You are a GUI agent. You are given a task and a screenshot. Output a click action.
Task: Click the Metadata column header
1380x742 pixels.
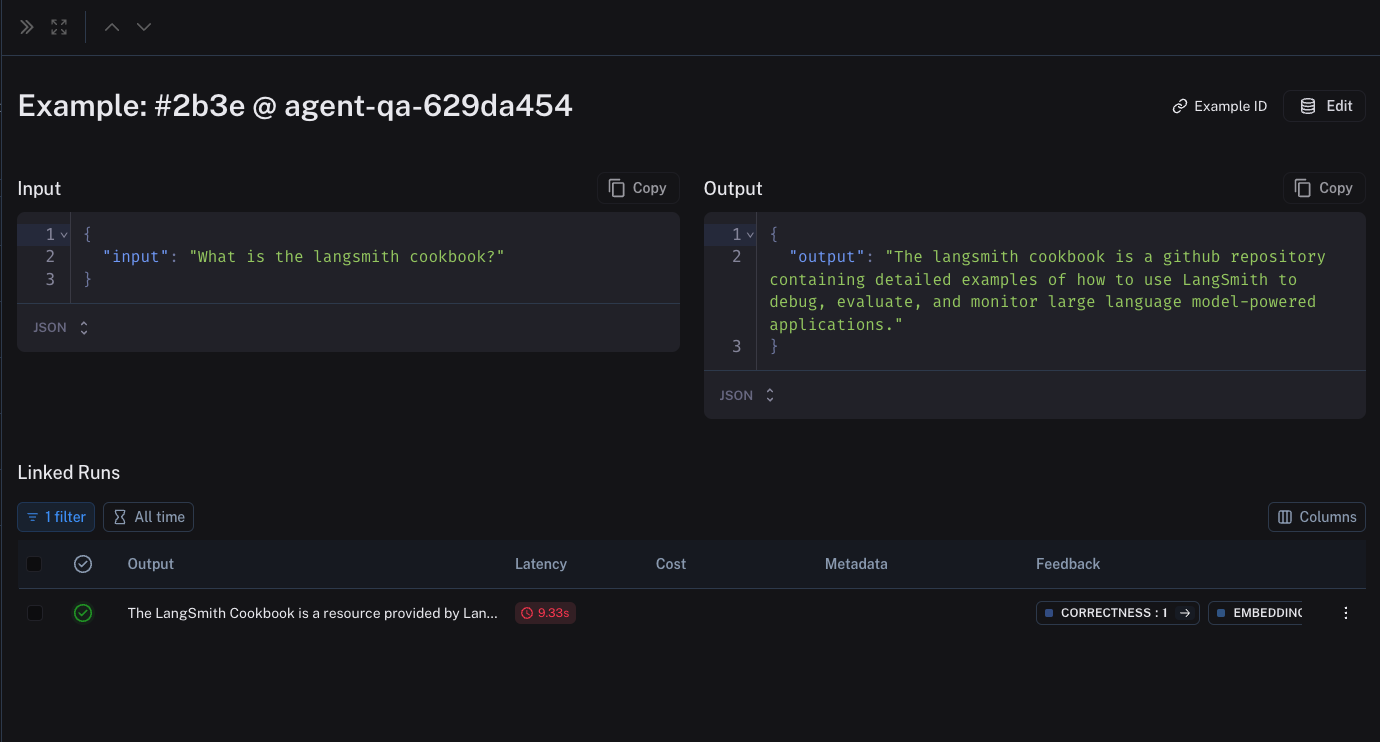(856, 564)
